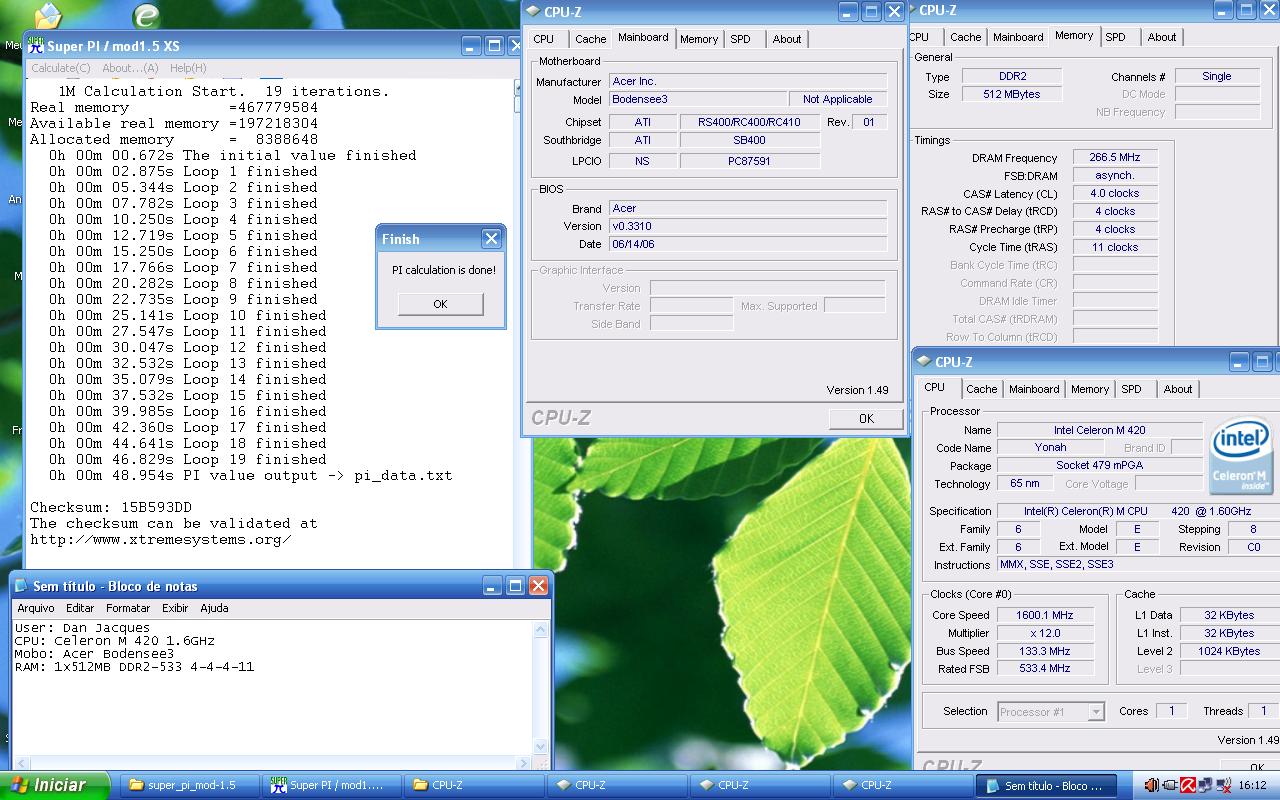Image resolution: width=1280 pixels, height=800 pixels.
Task: Click Checksum: 15B593DD line
Action: click(x=111, y=507)
